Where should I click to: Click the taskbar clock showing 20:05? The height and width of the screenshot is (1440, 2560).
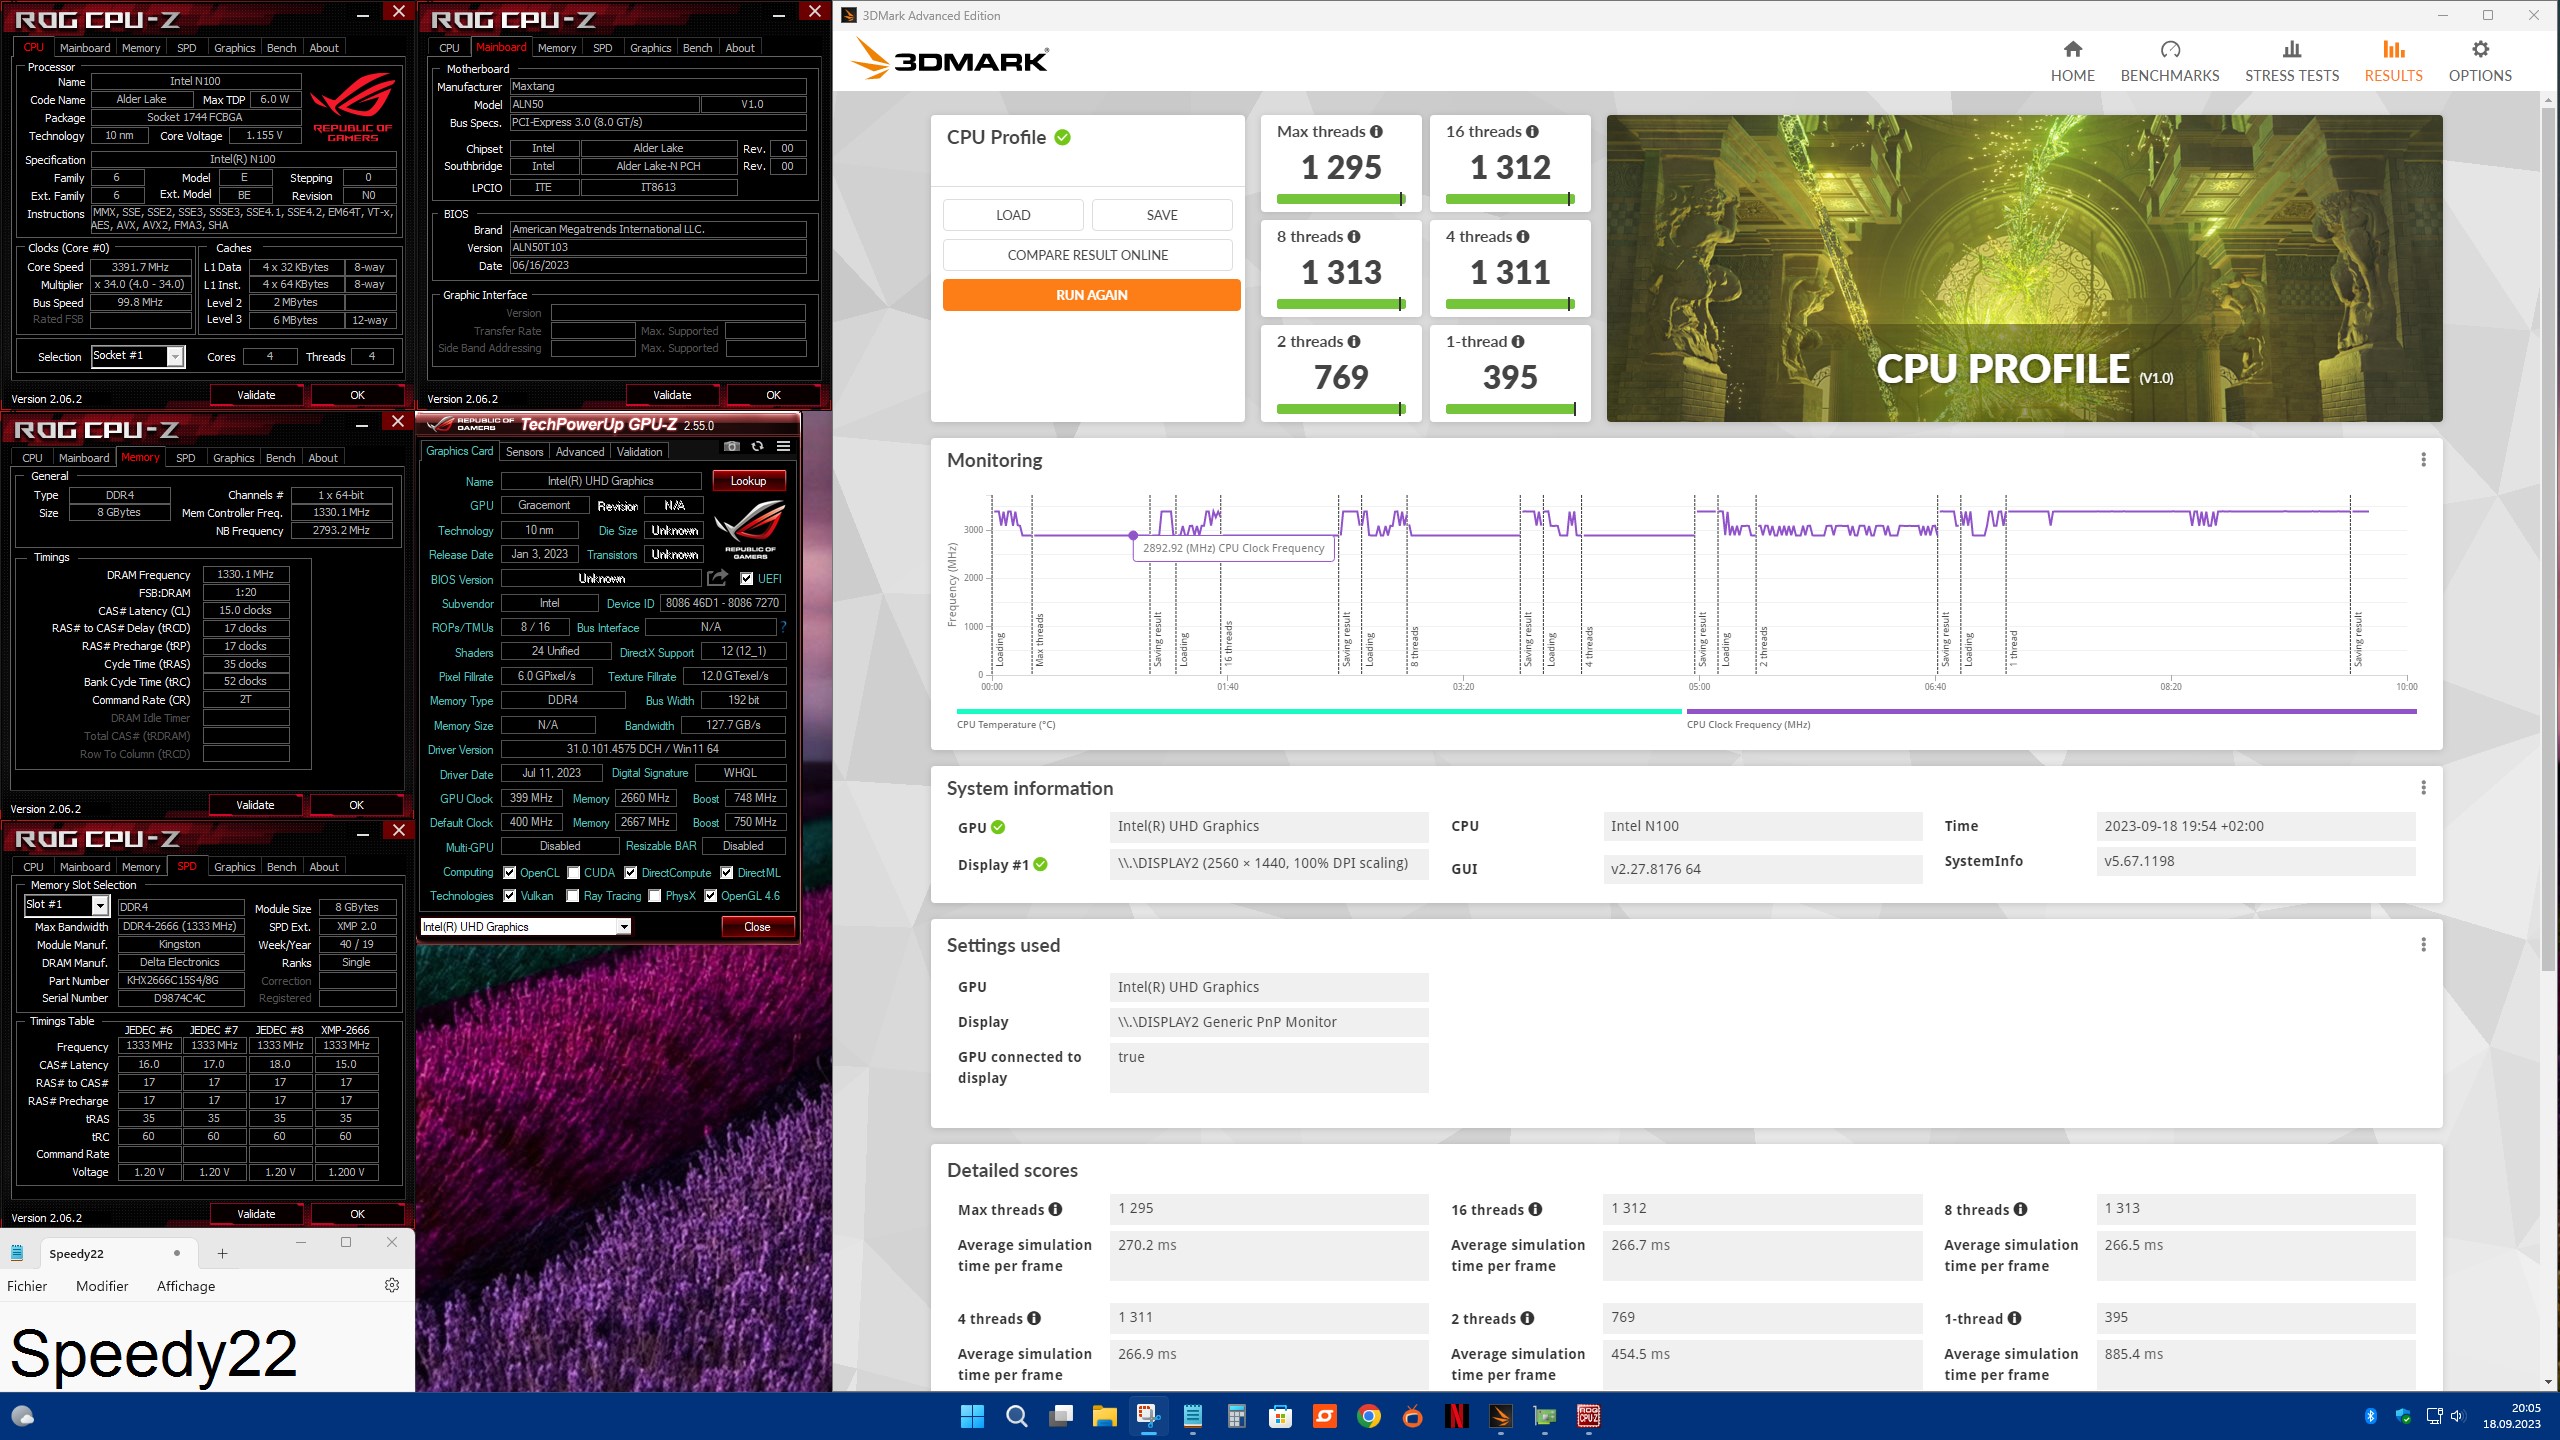pos(2512,1415)
